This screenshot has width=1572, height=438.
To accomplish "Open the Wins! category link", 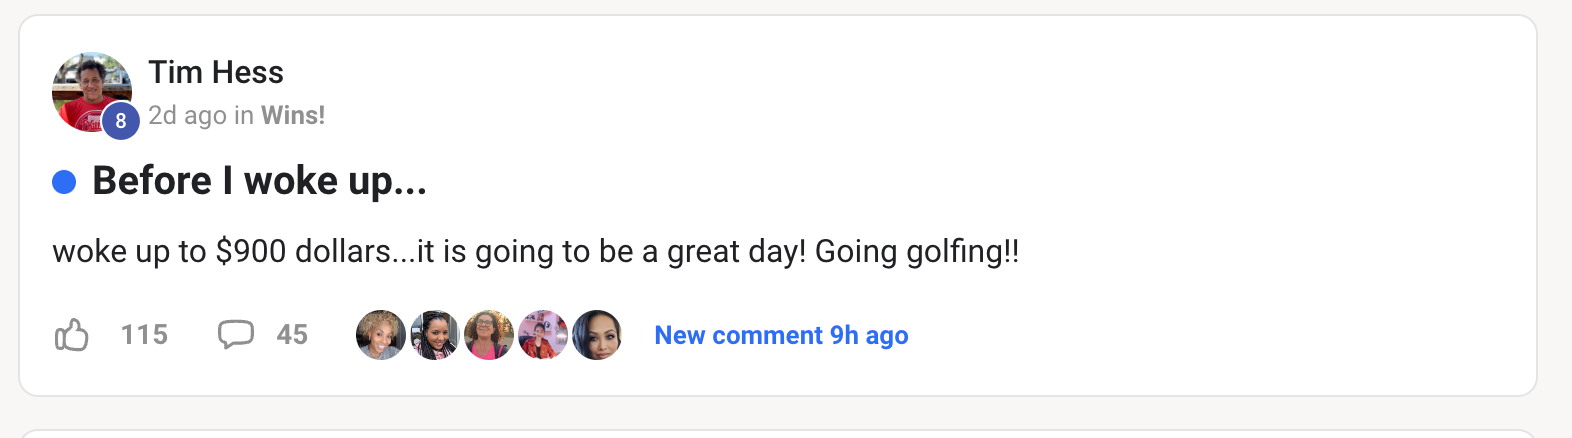I will pyautogui.click(x=293, y=116).
